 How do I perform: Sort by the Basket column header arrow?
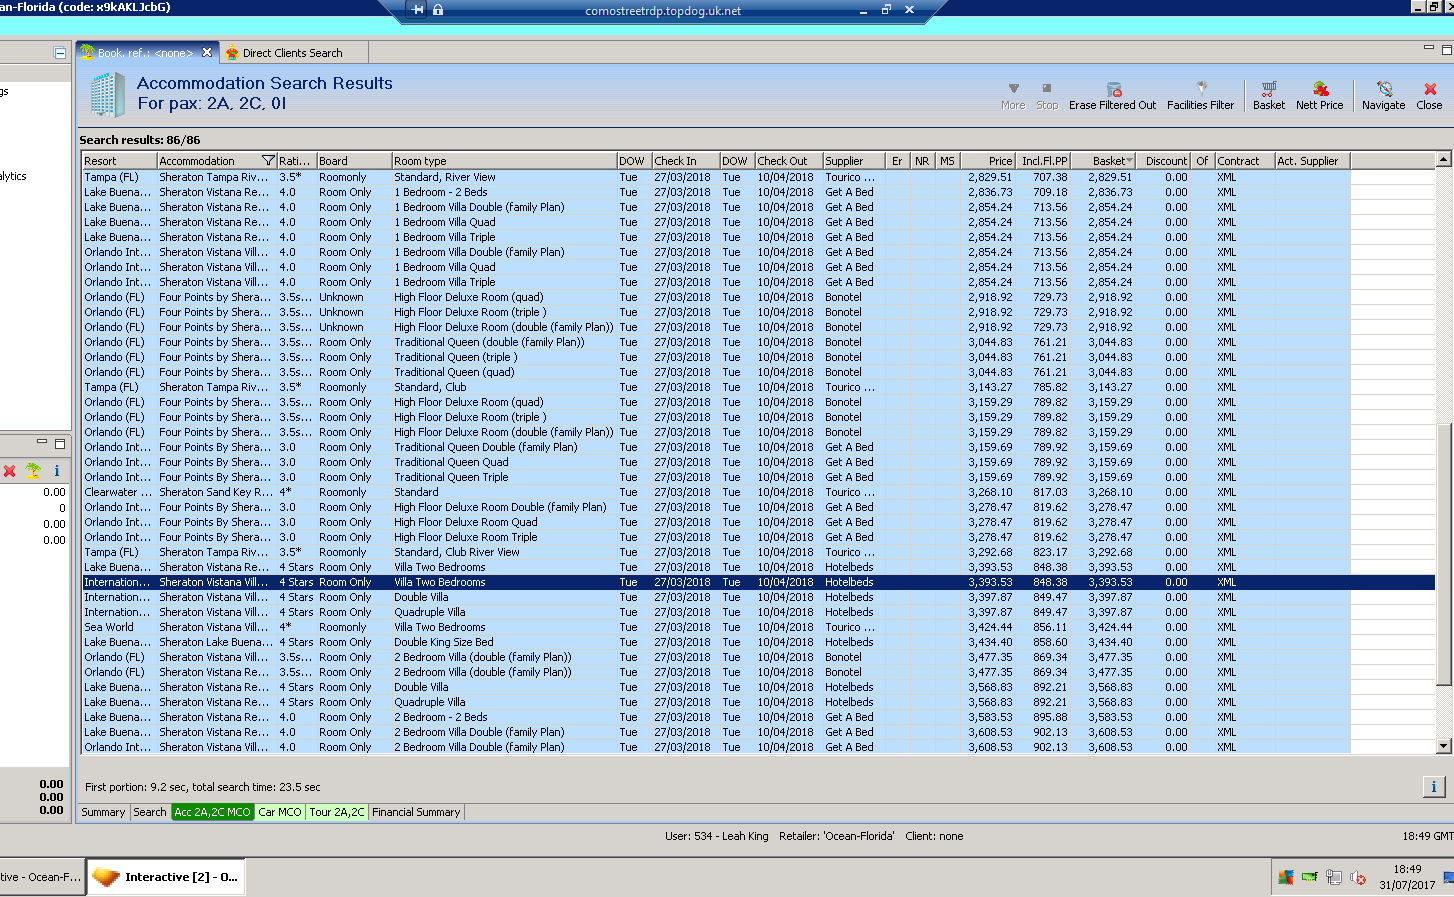(x=1130, y=161)
